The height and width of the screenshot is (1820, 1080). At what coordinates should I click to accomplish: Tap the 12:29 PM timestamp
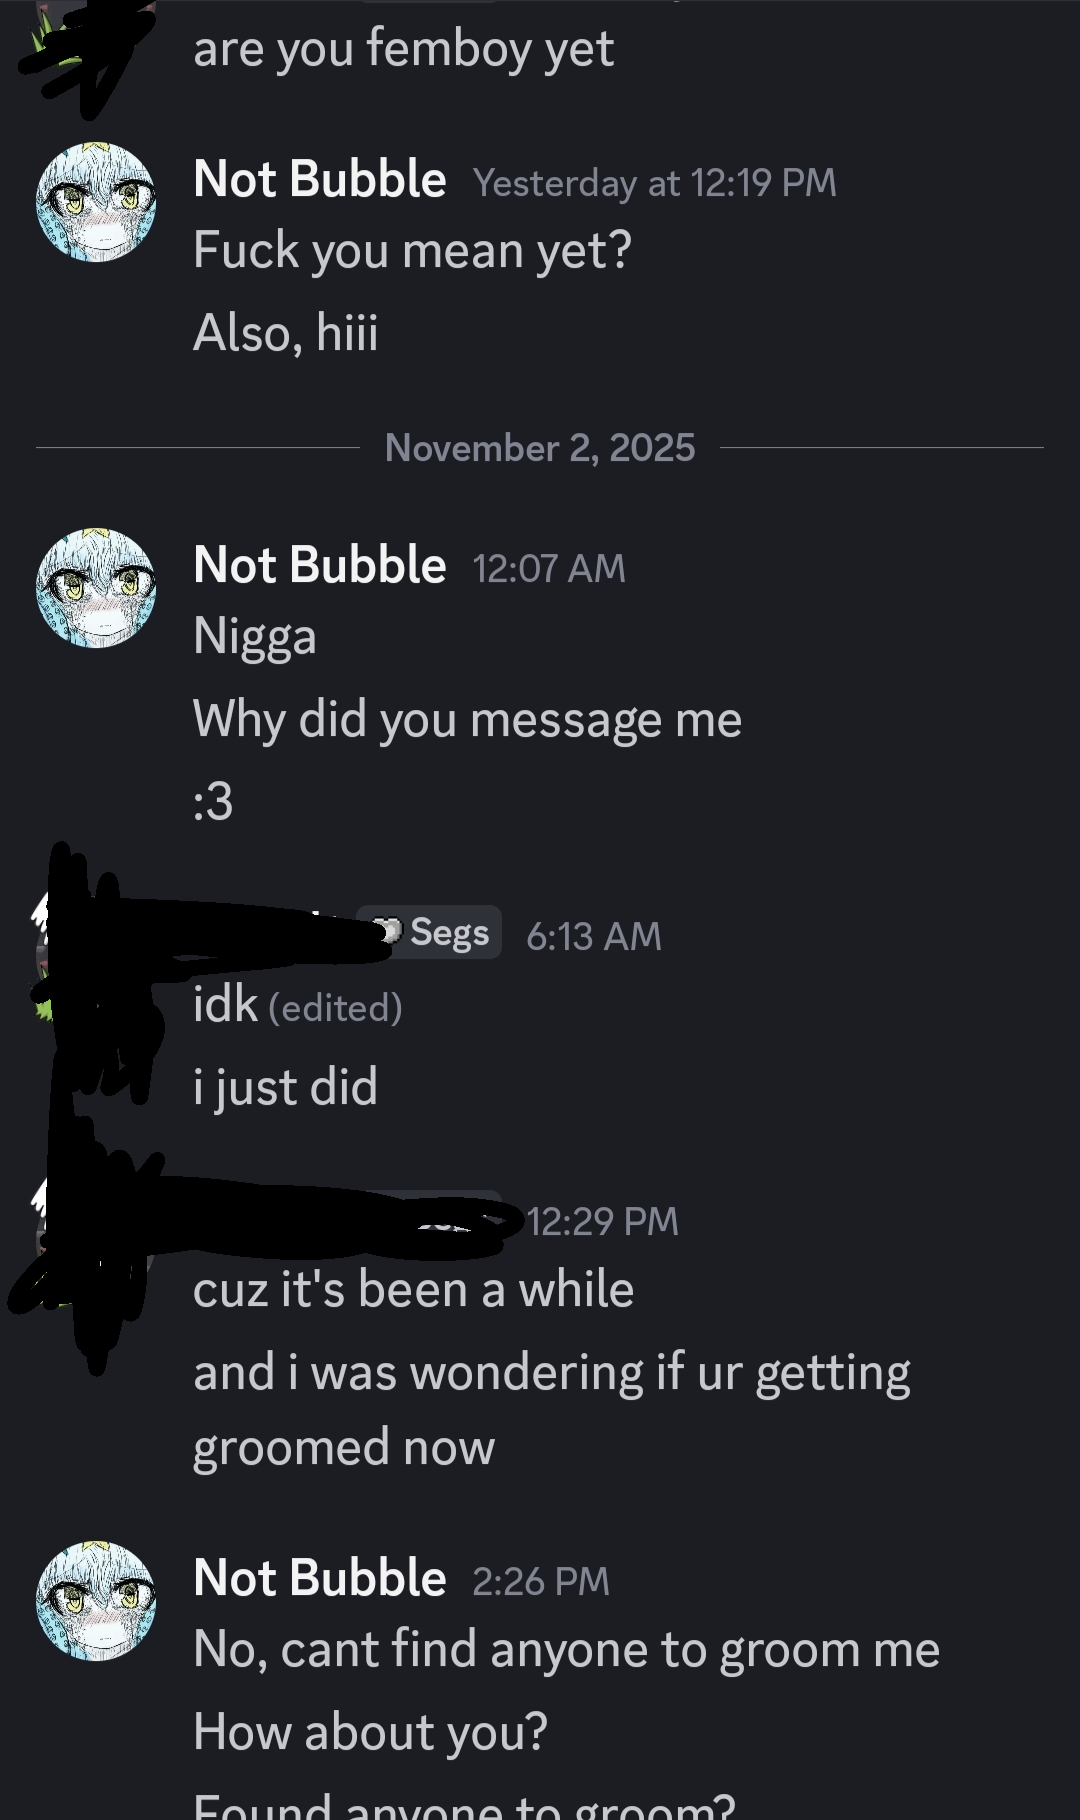click(x=603, y=1221)
